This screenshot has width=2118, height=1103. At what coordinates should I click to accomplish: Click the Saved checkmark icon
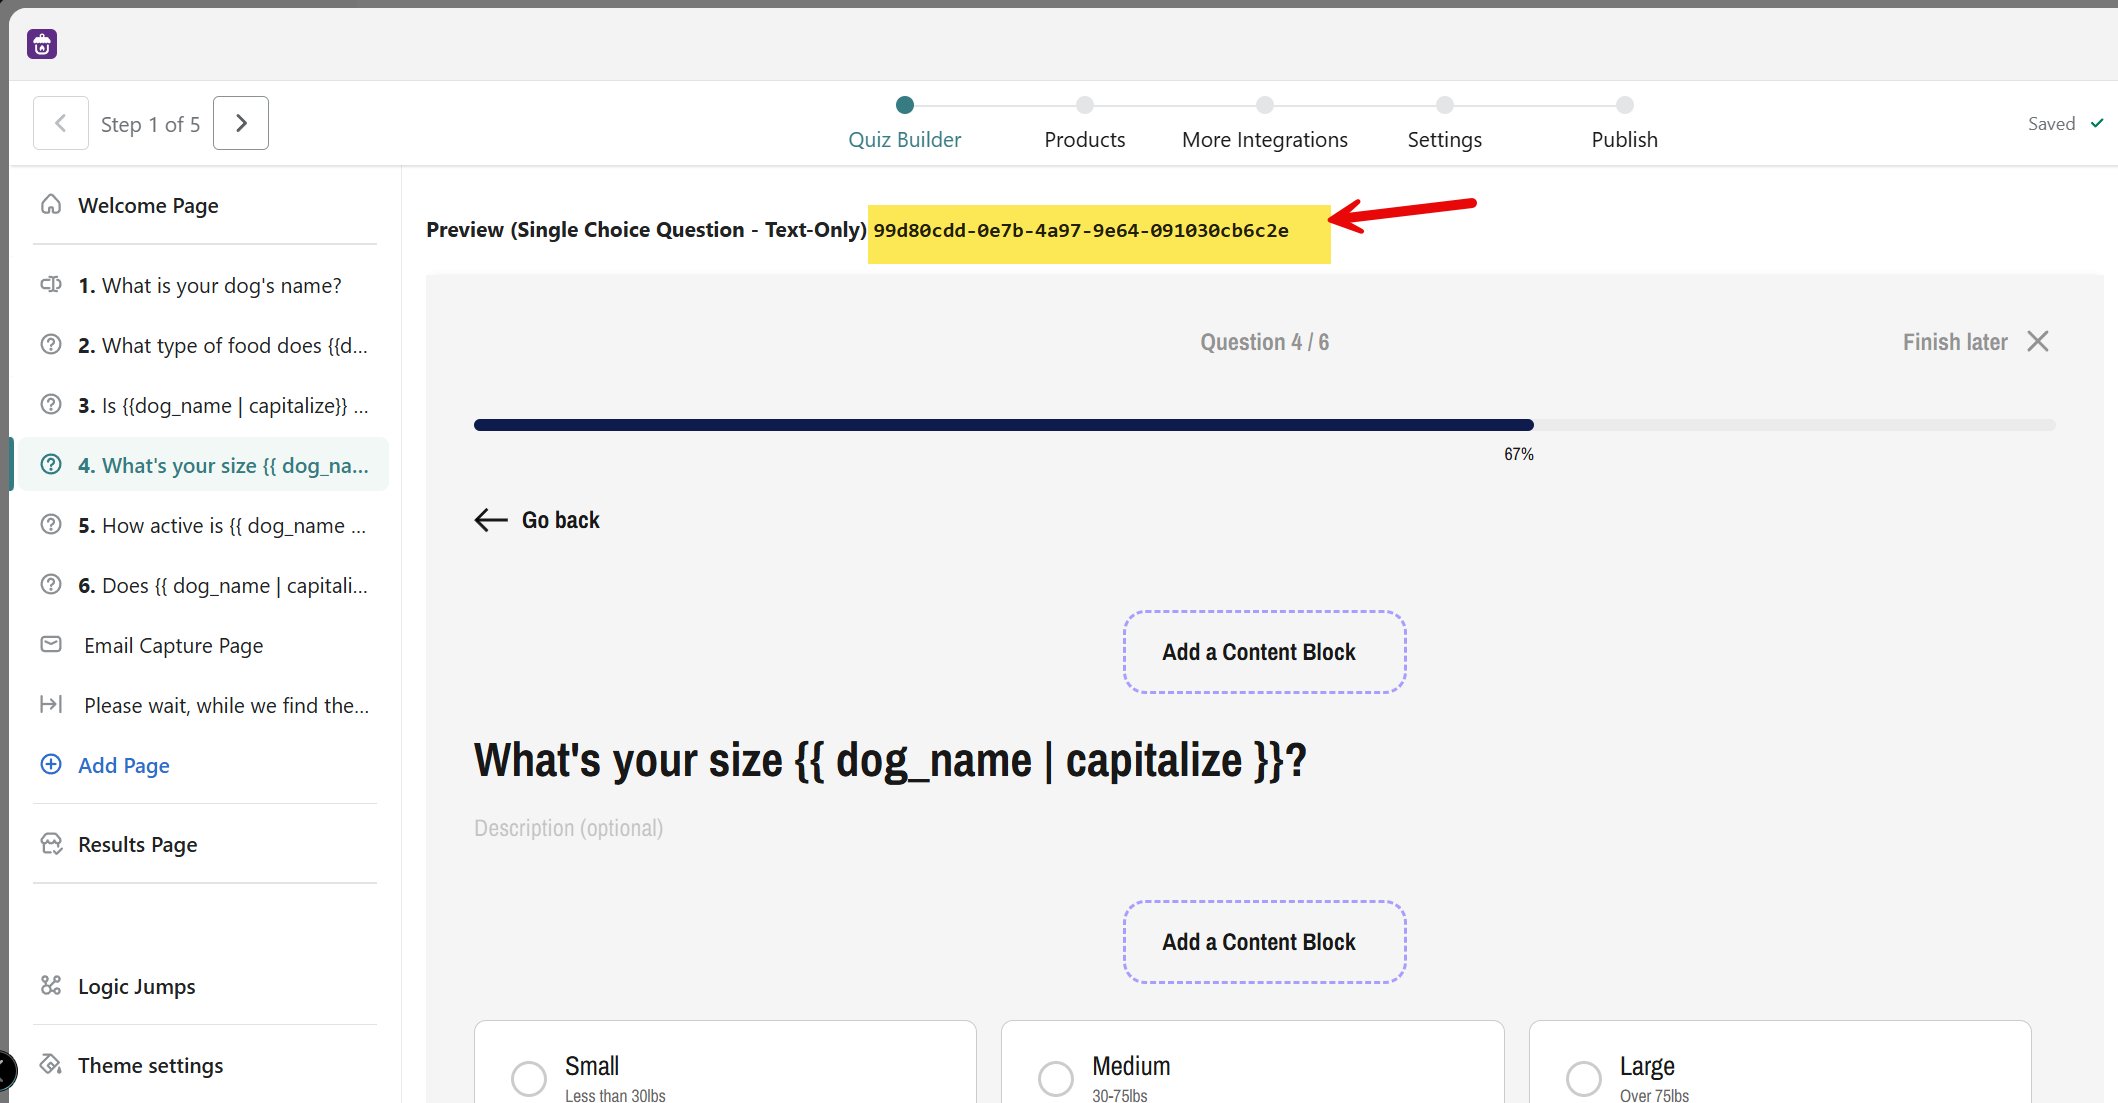click(x=2097, y=123)
